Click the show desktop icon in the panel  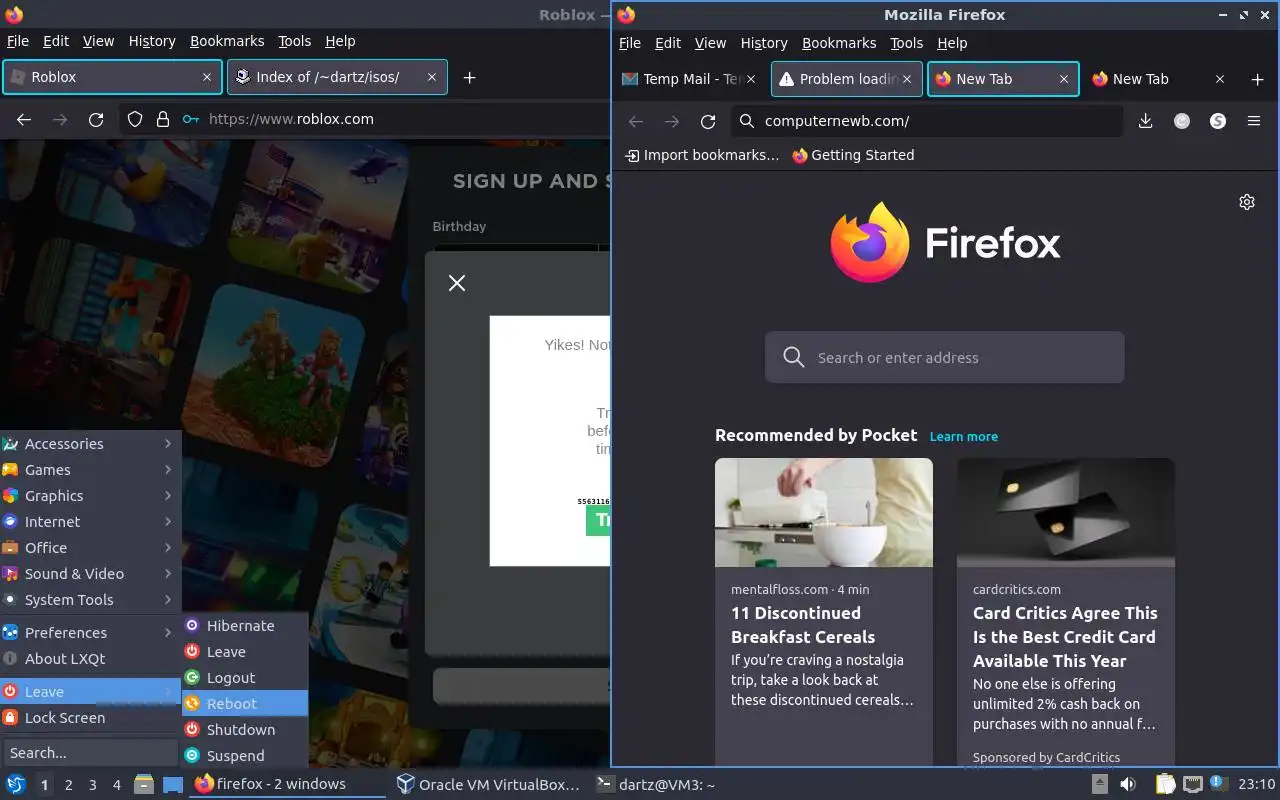pos(173,784)
